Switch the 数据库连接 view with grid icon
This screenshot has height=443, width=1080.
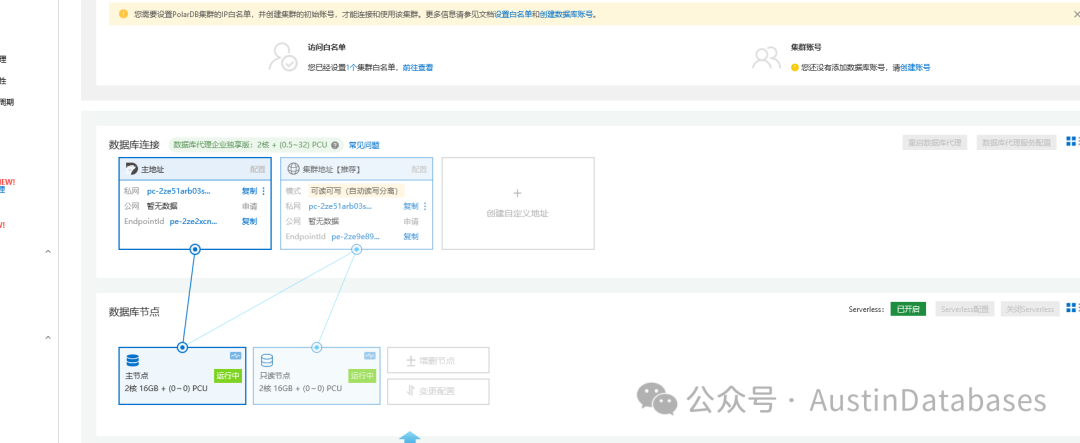coord(1072,141)
